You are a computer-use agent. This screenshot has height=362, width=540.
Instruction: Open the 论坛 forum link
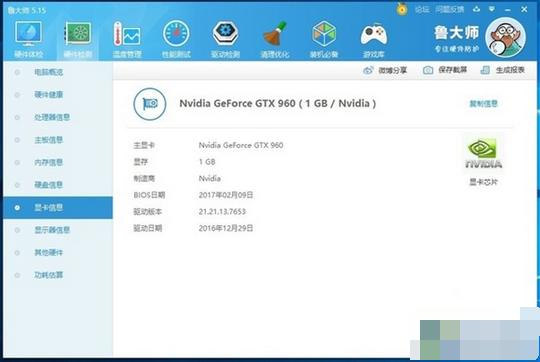coord(422,10)
